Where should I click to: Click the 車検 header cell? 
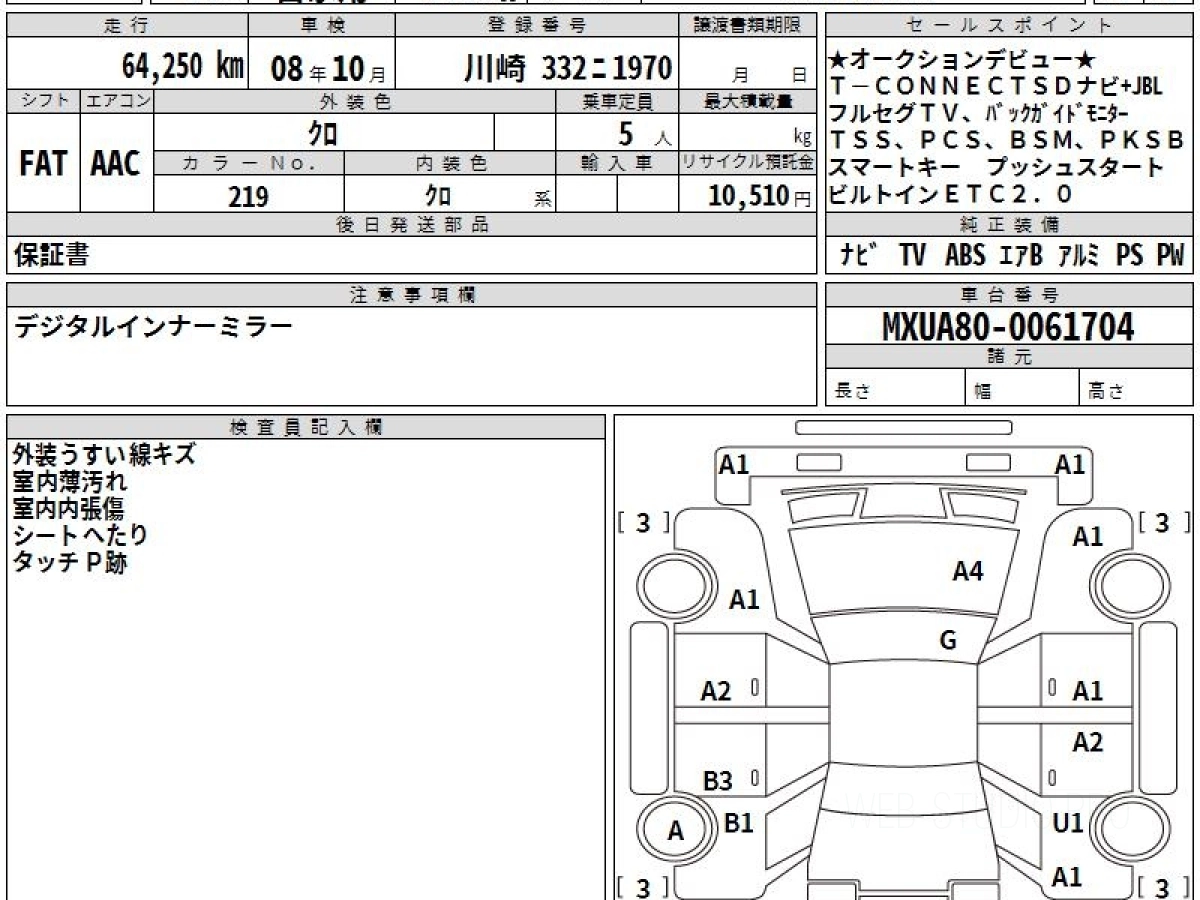coord(322,26)
